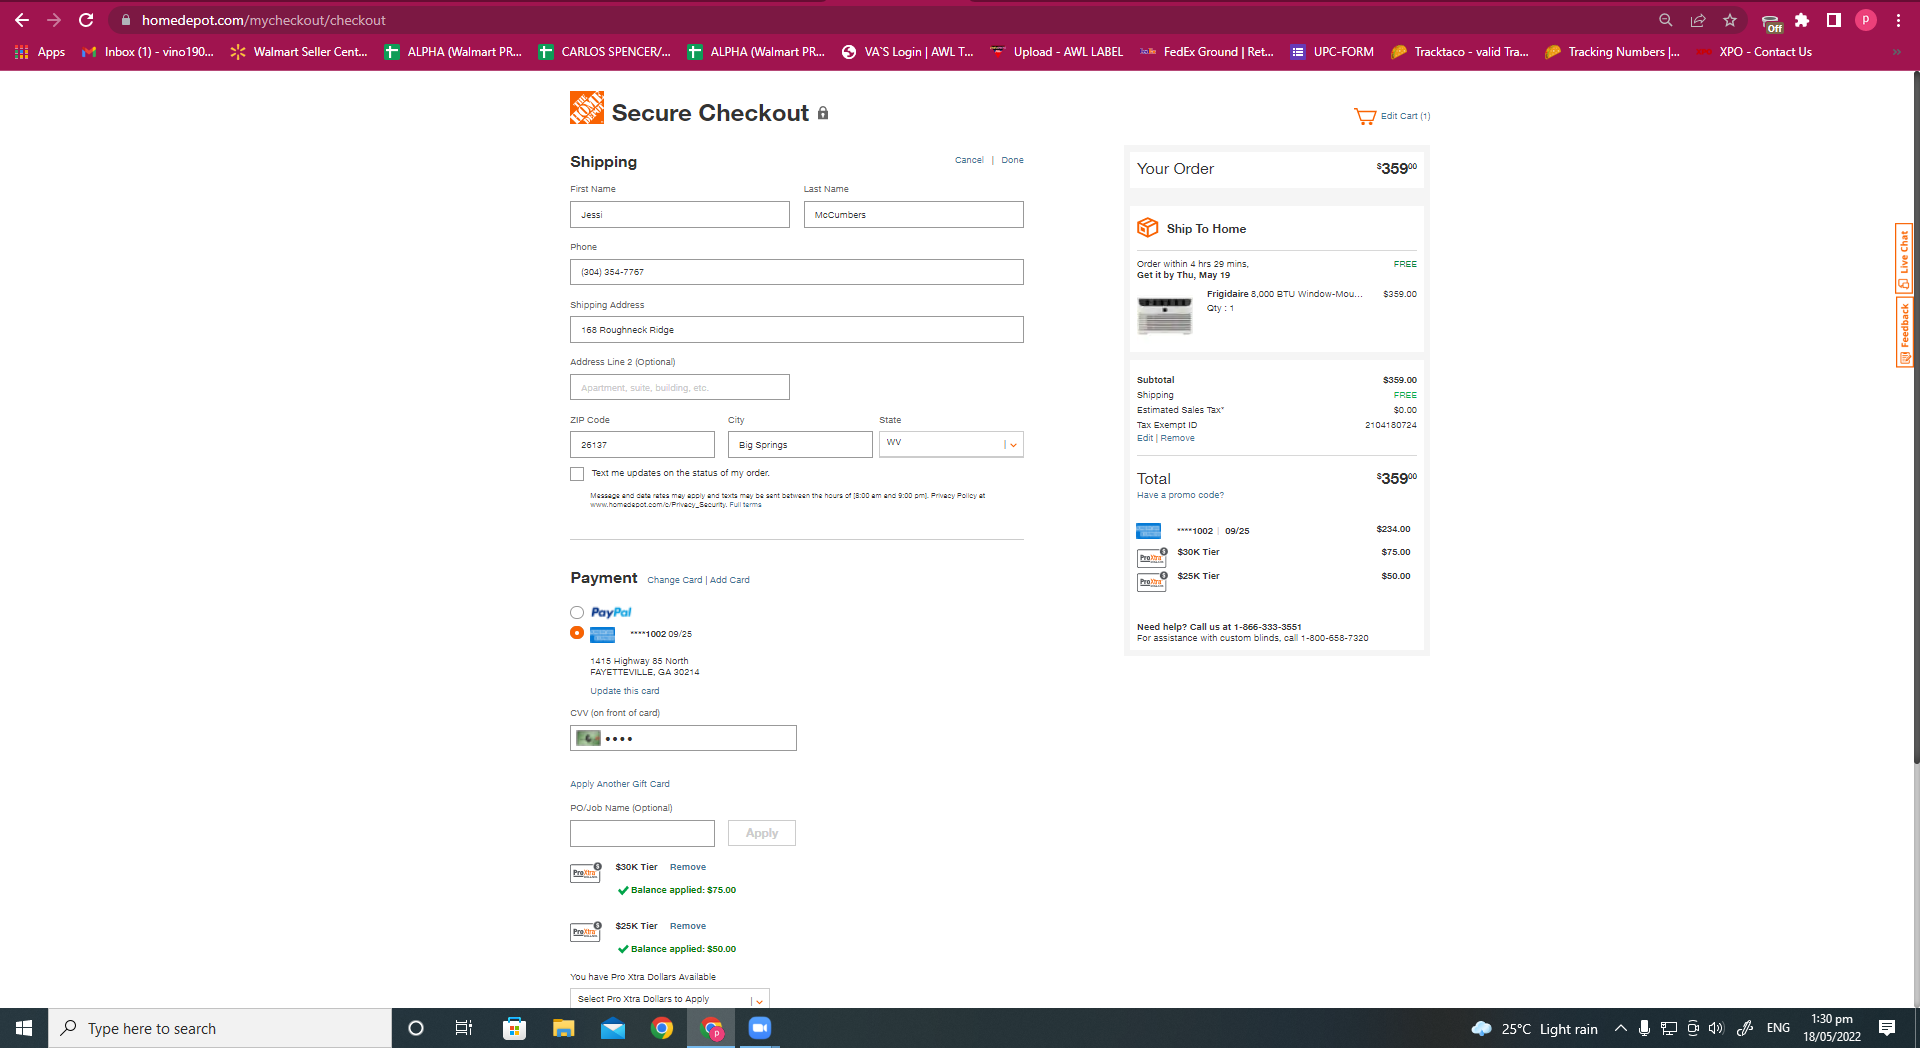Click the share page icon in address bar

1698,20
